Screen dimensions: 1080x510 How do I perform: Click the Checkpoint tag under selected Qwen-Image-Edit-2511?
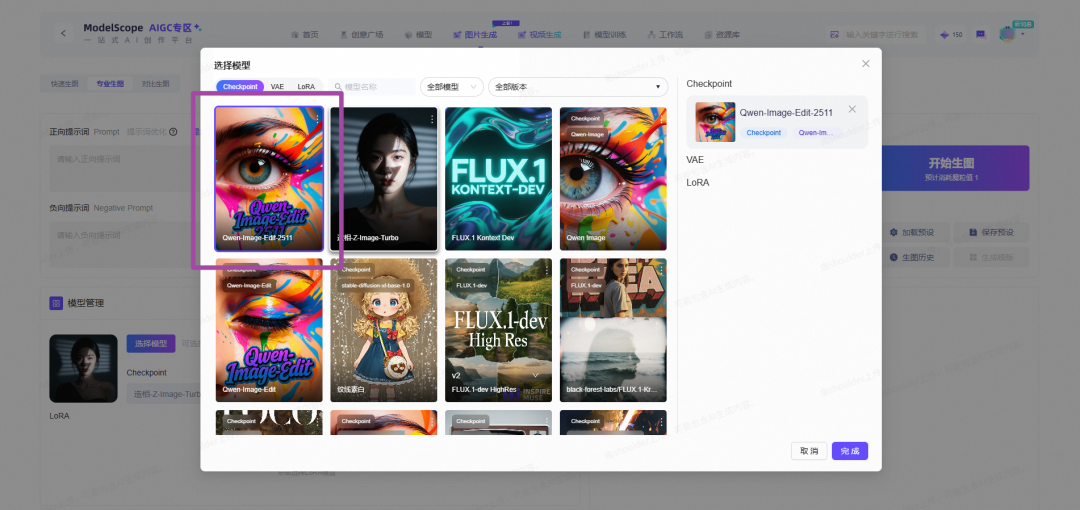click(x=764, y=132)
